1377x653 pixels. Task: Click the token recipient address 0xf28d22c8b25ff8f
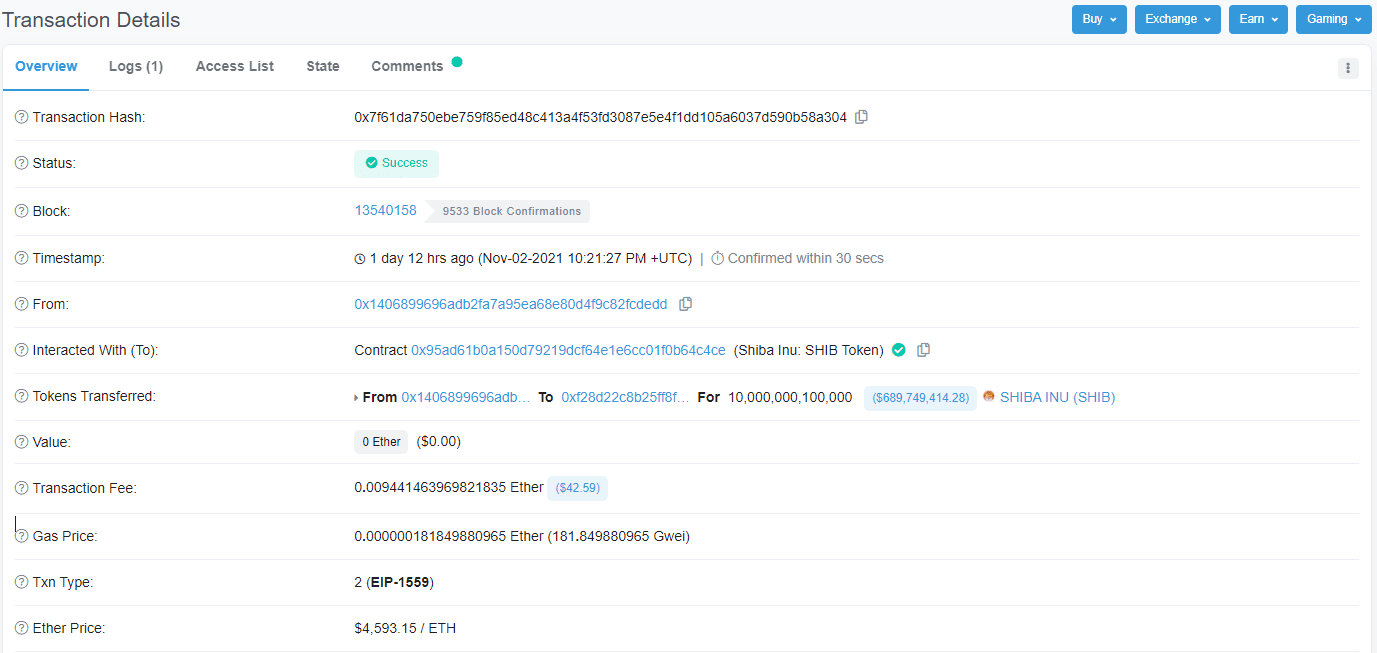coord(625,397)
